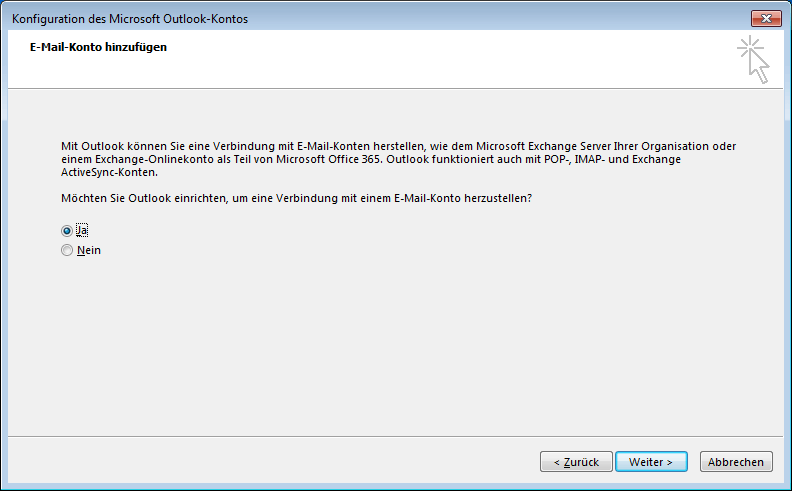Click the "ActiveSync-Konten" text line
The width and height of the screenshot is (792, 491).
pos(110,172)
